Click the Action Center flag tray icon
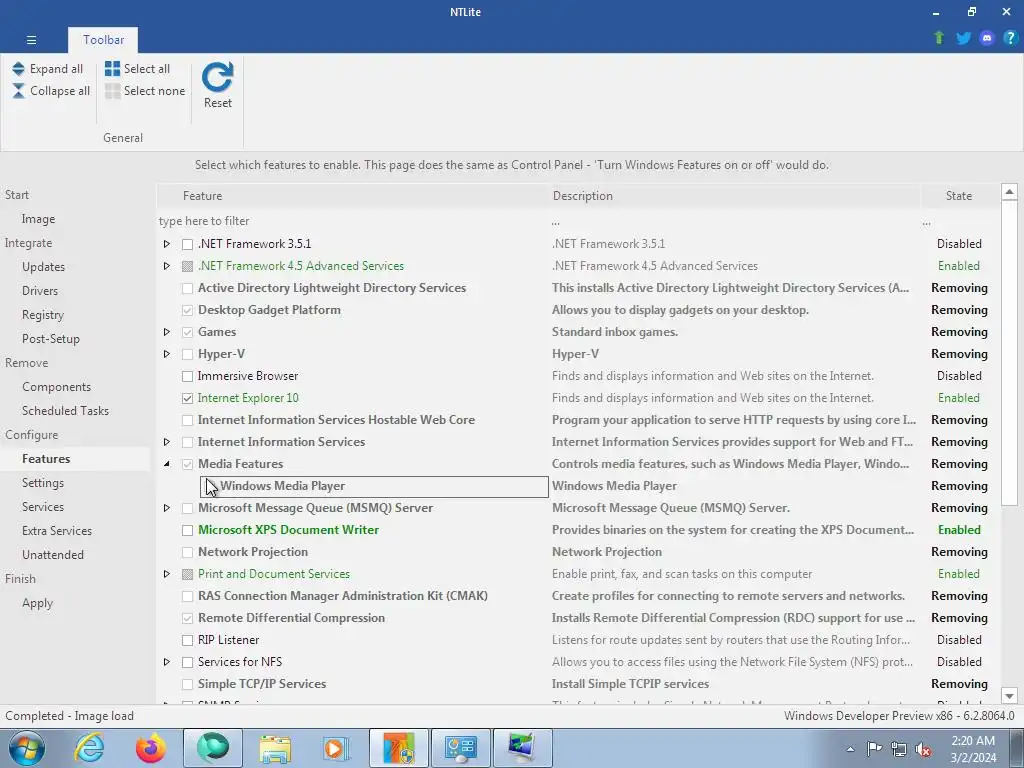The image size is (1024, 768). pyautogui.click(x=874, y=748)
